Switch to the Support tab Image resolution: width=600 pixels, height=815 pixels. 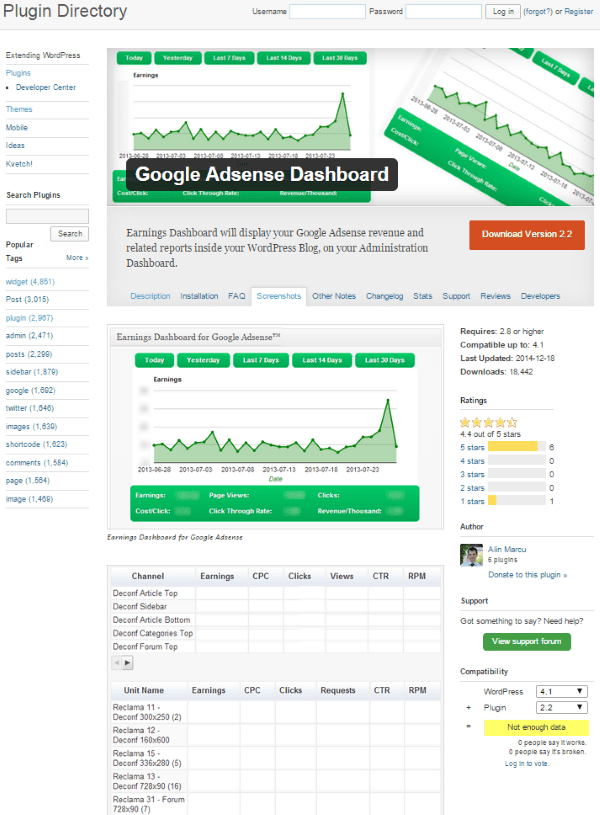point(456,296)
